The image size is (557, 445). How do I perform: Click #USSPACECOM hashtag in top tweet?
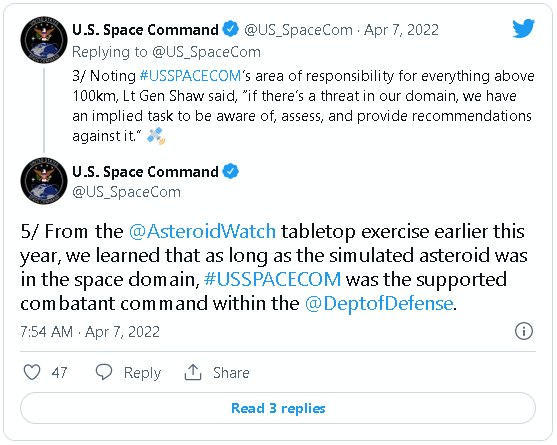pos(191,76)
